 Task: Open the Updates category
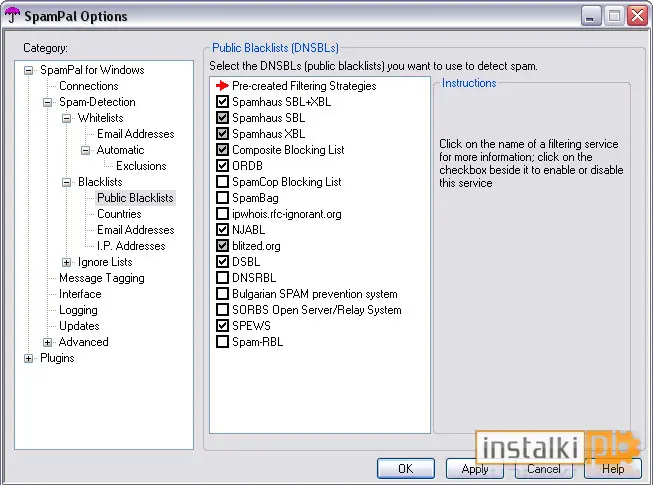point(79,326)
